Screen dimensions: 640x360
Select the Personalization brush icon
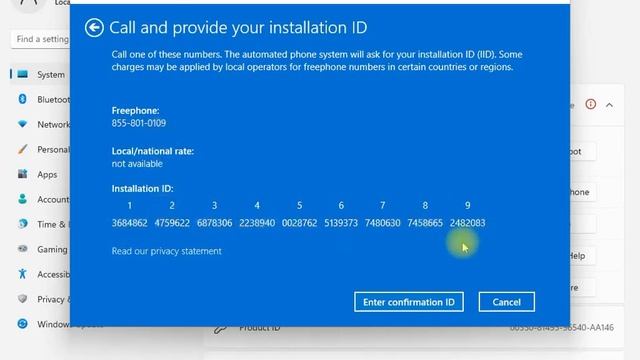point(22,149)
